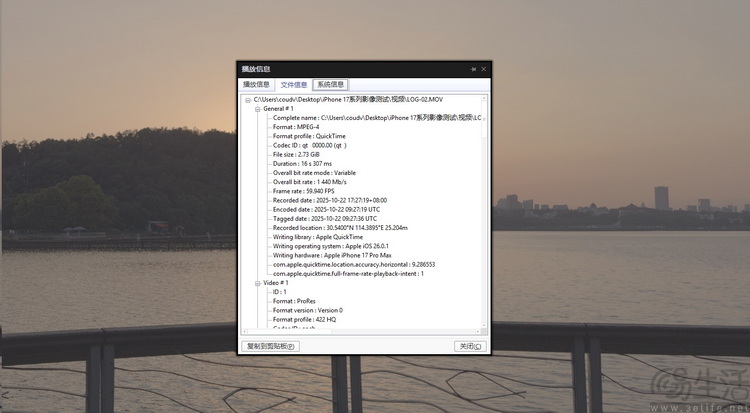Image resolution: width=750 pixels, height=413 pixels.
Task: Click the 复制到剪贴板 button
Action: (270, 346)
